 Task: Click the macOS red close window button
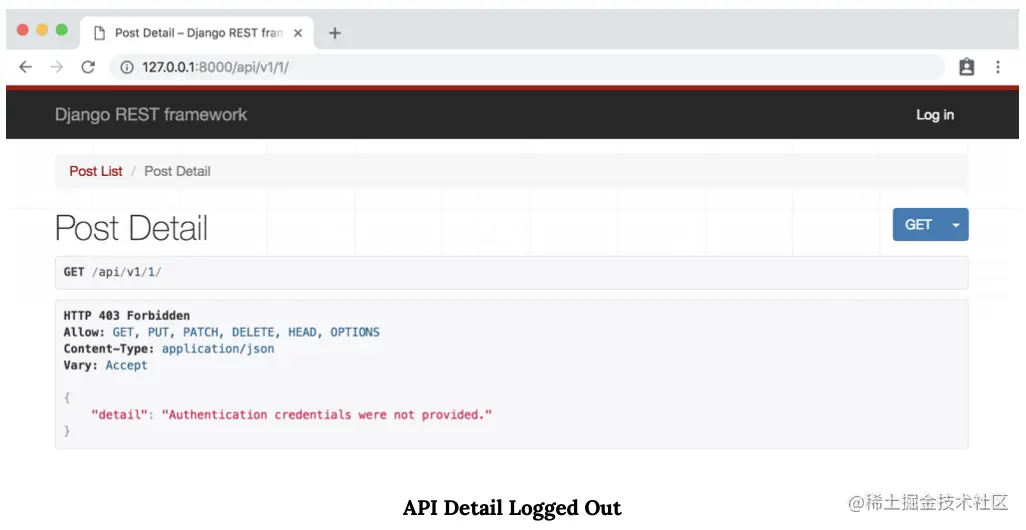click(23, 29)
